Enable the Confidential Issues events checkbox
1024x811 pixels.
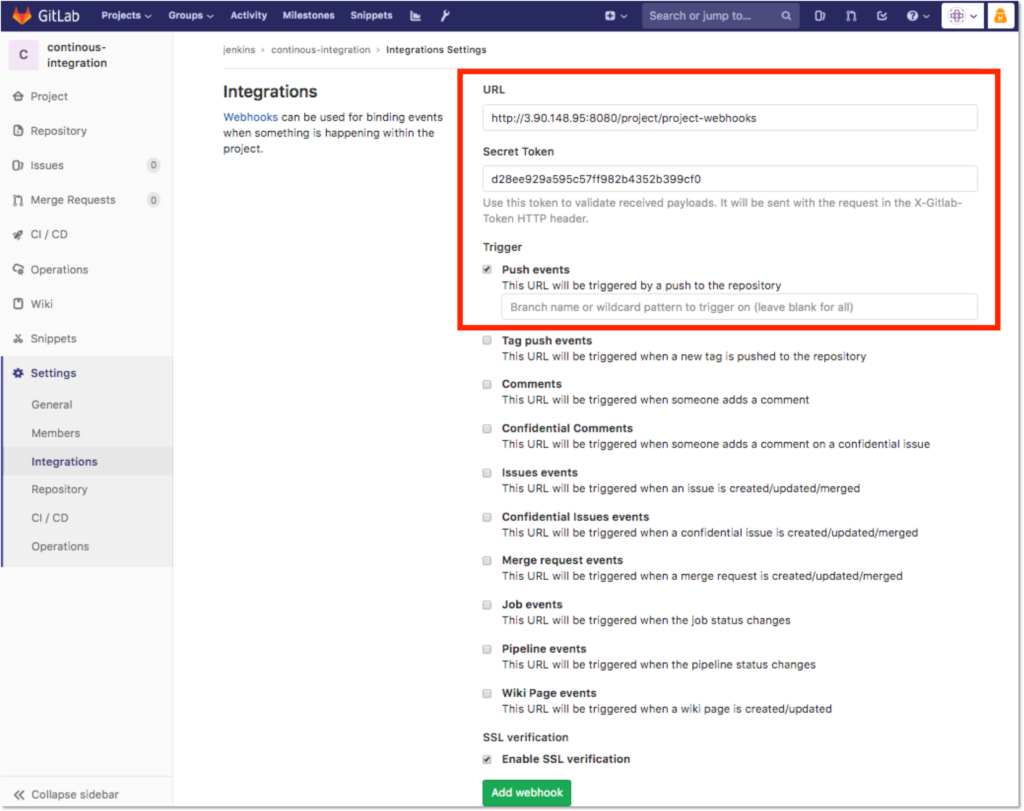[x=487, y=517]
